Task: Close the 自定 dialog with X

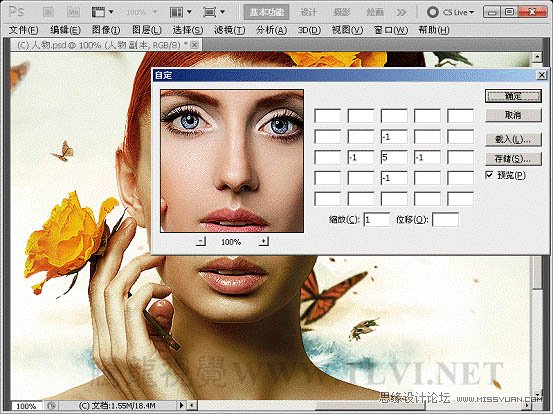Action: 542,75
